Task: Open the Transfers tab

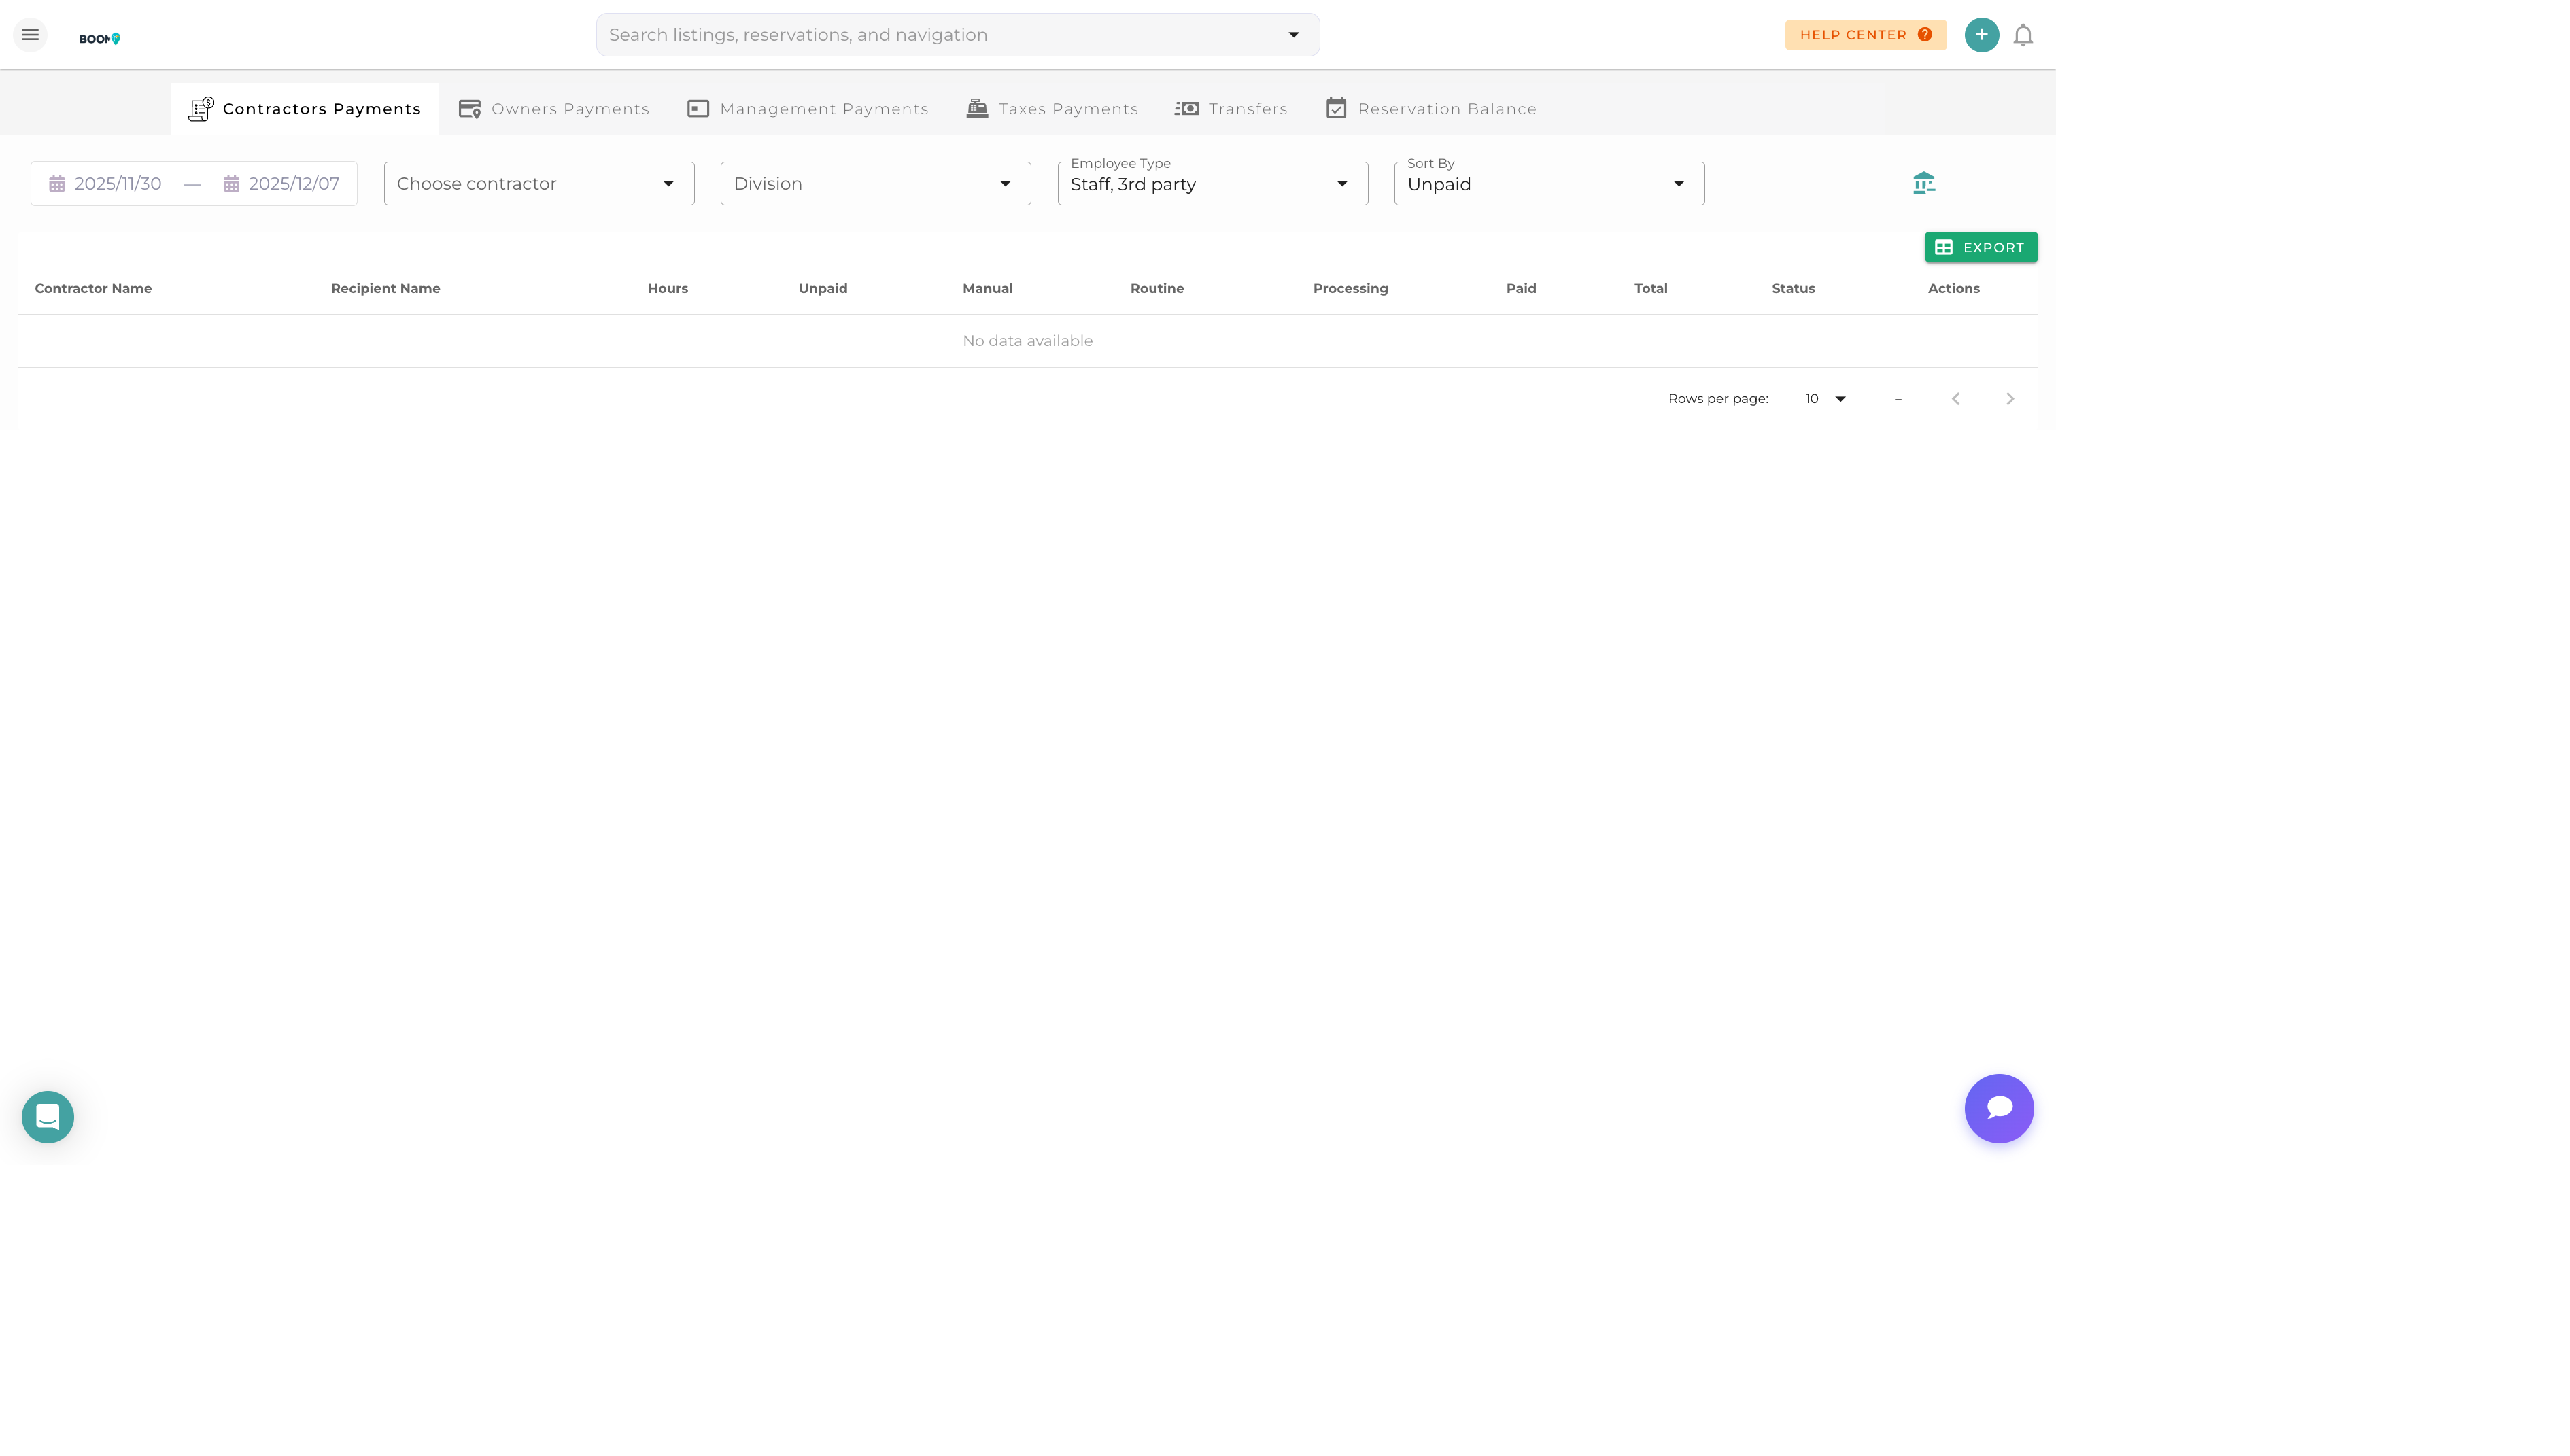Action: point(1230,108)
